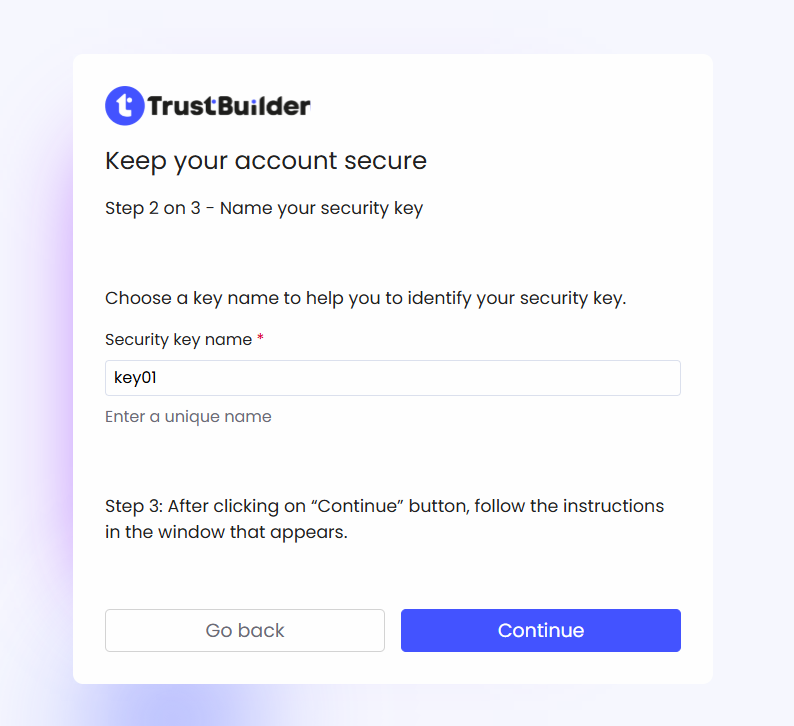Image resolution: width=794 pixels, height=726 pixels.
Task: Click the "in the window that appears" line
Action: 226,532
